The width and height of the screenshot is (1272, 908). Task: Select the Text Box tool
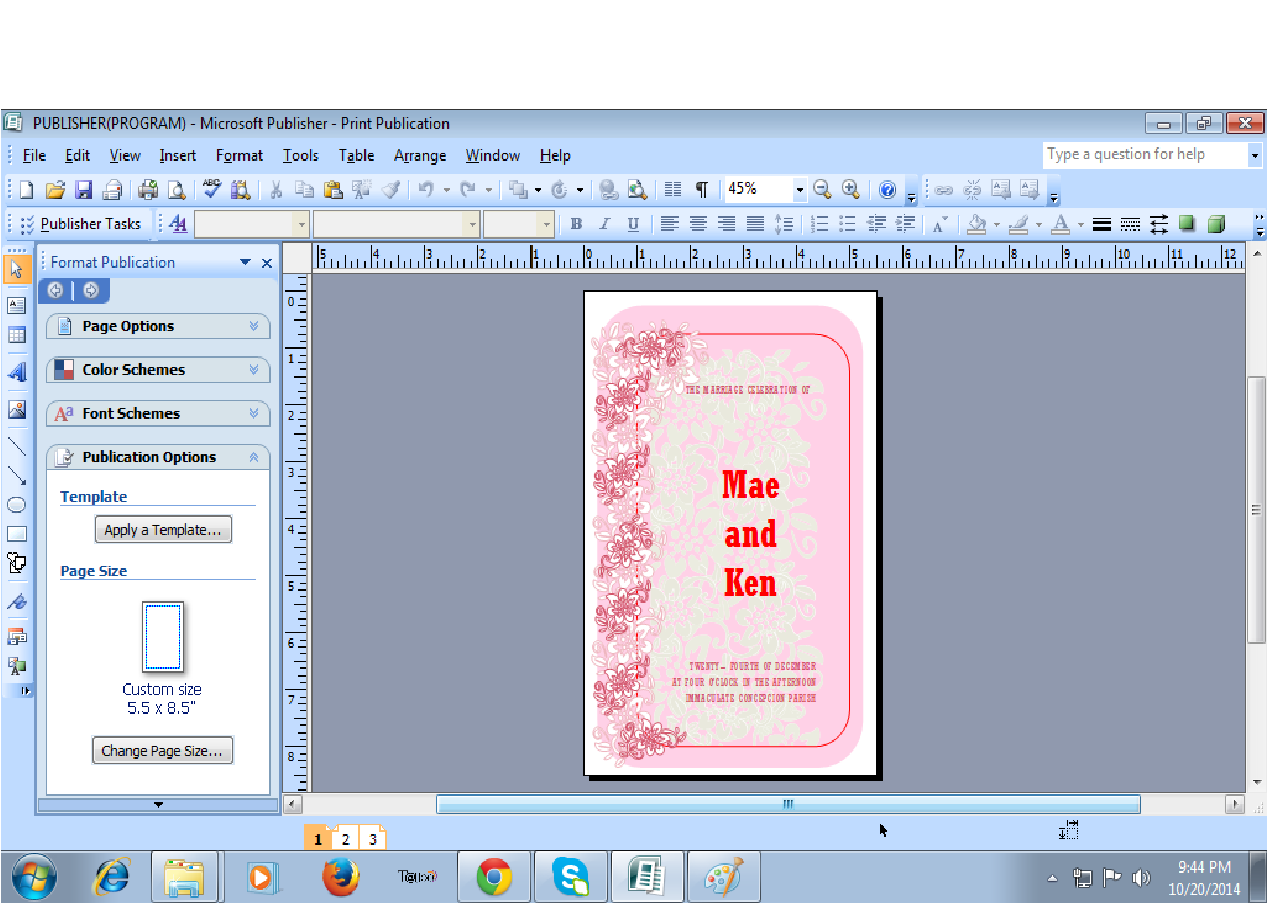point(16,304)
